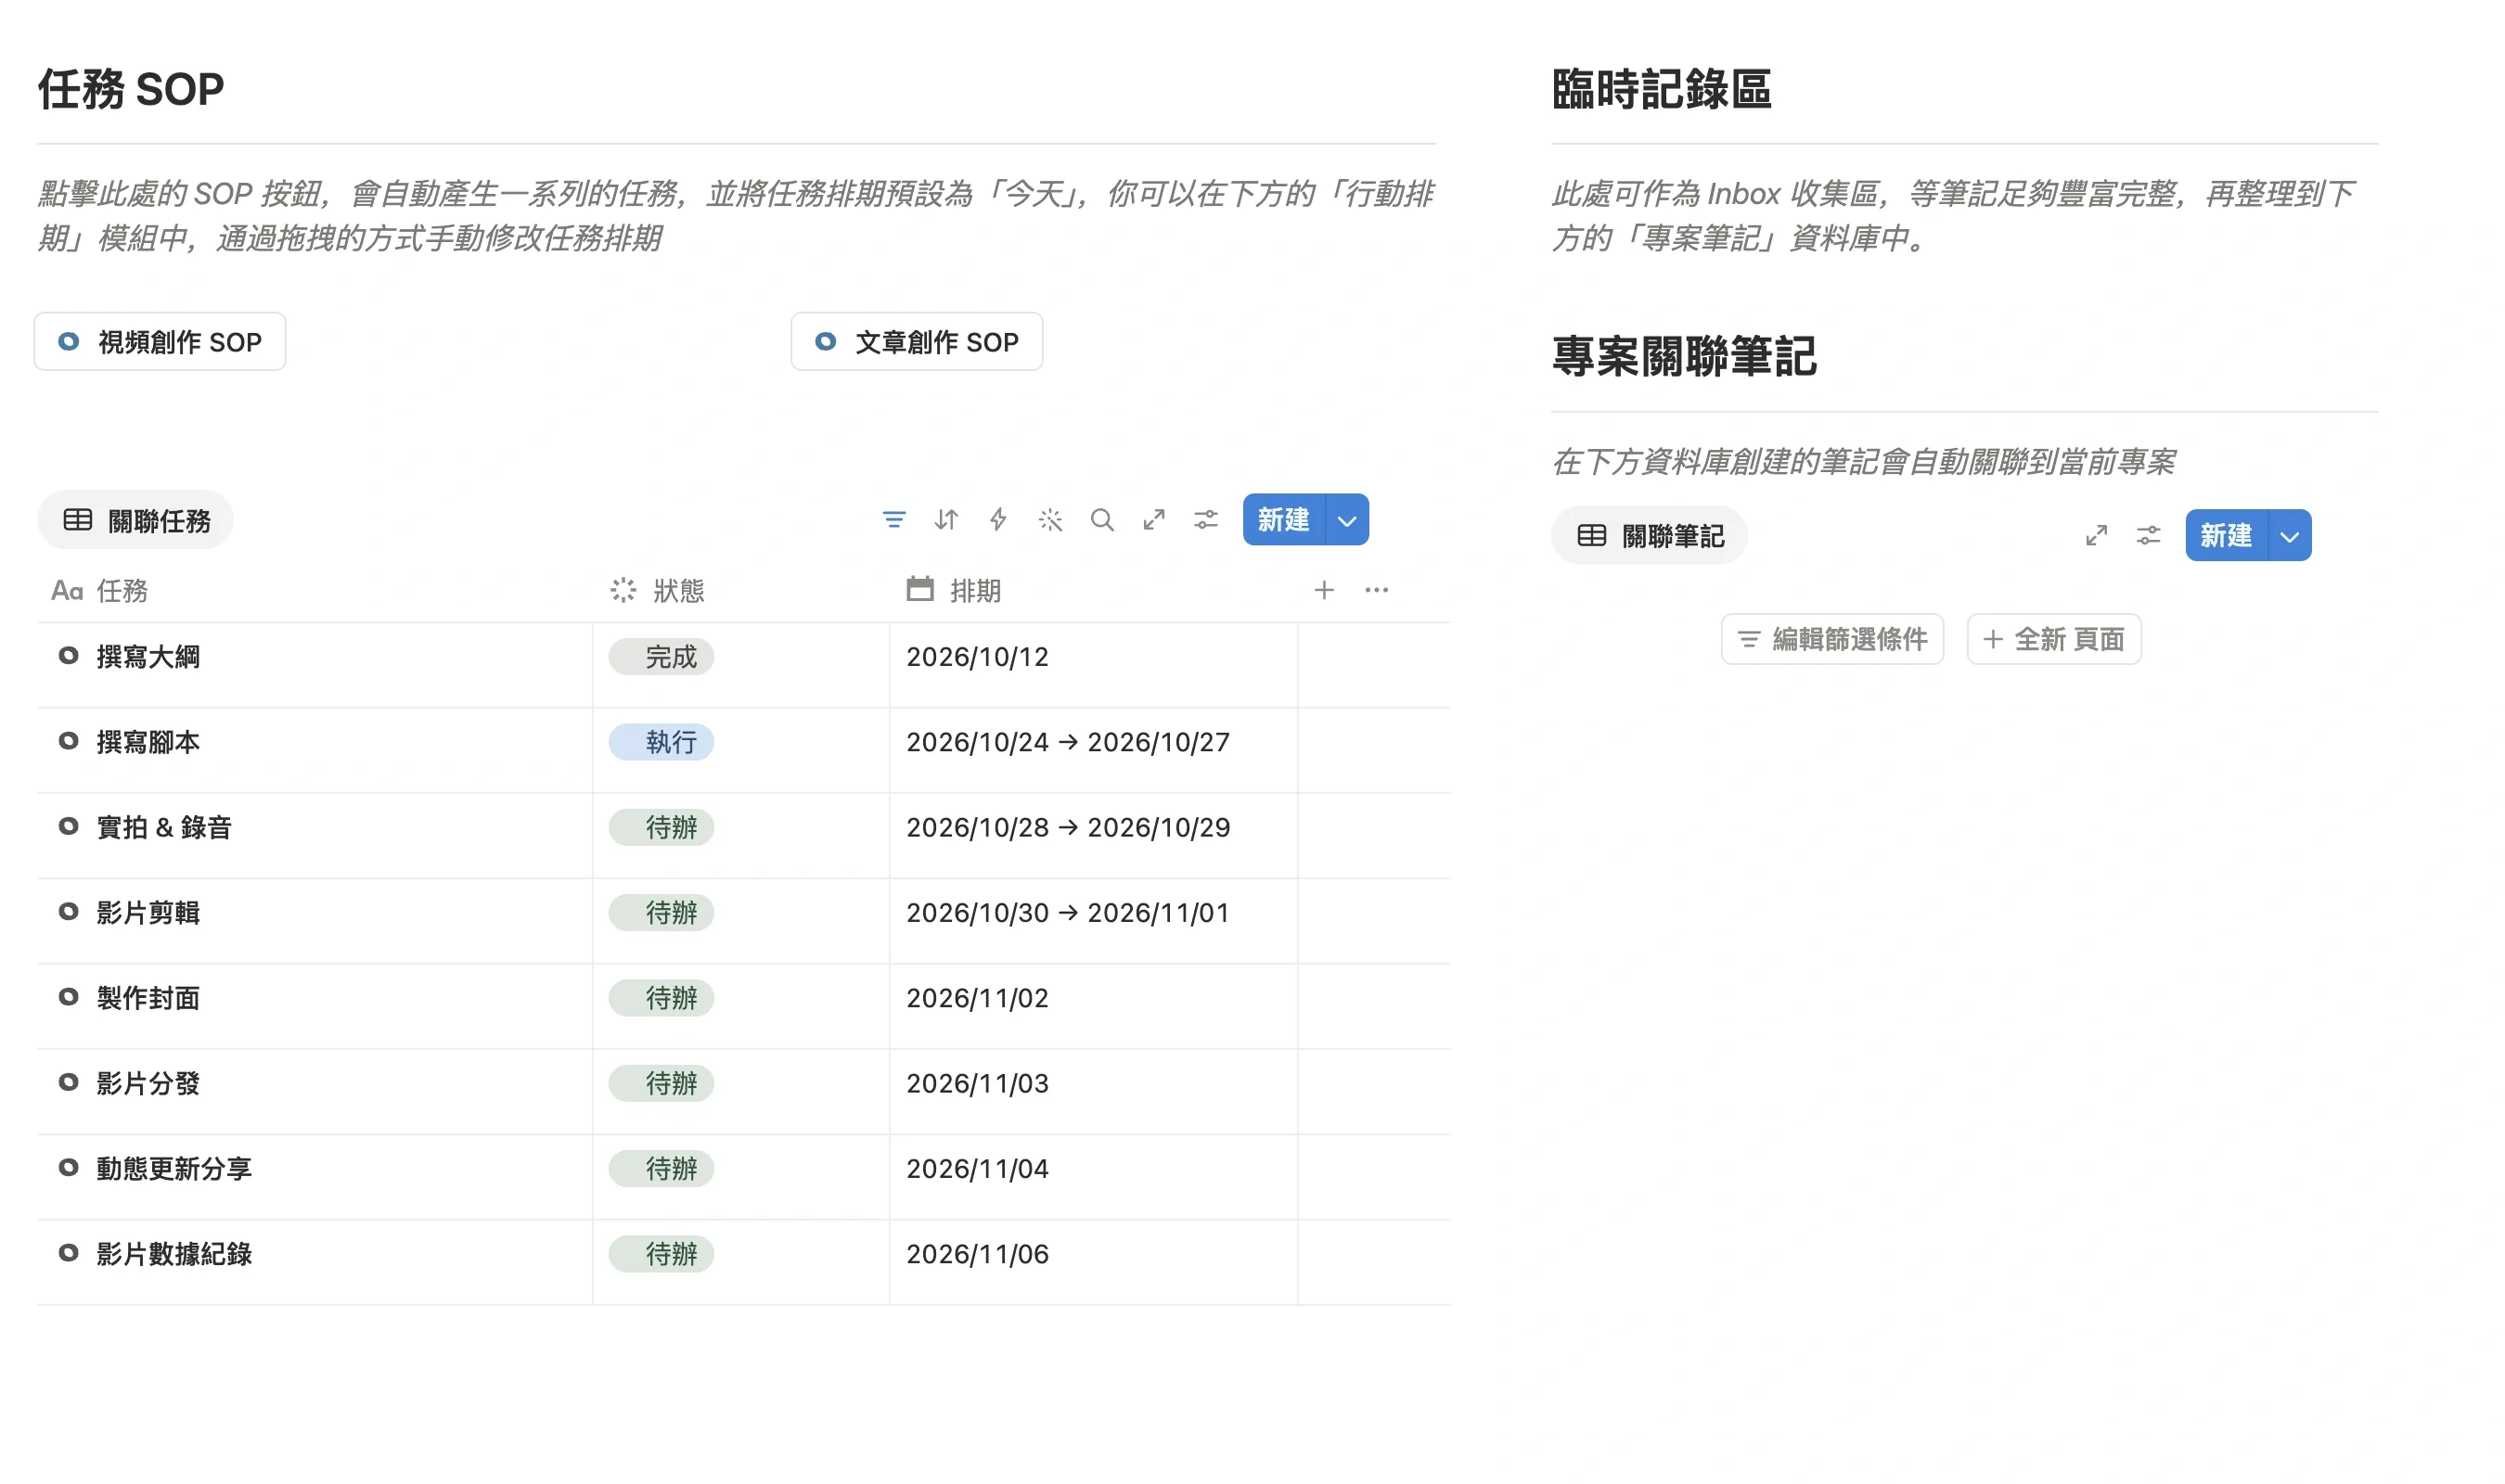Click the 視頻創作 SOP button
Screen dimensions: 2505x1484
point(160,342)
